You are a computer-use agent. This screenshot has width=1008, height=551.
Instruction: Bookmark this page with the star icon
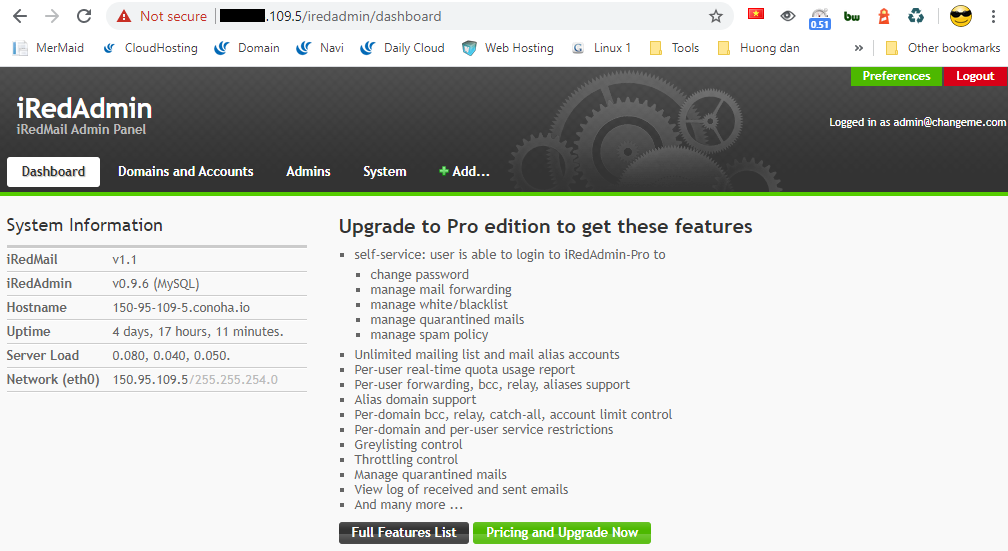[716, 16]
